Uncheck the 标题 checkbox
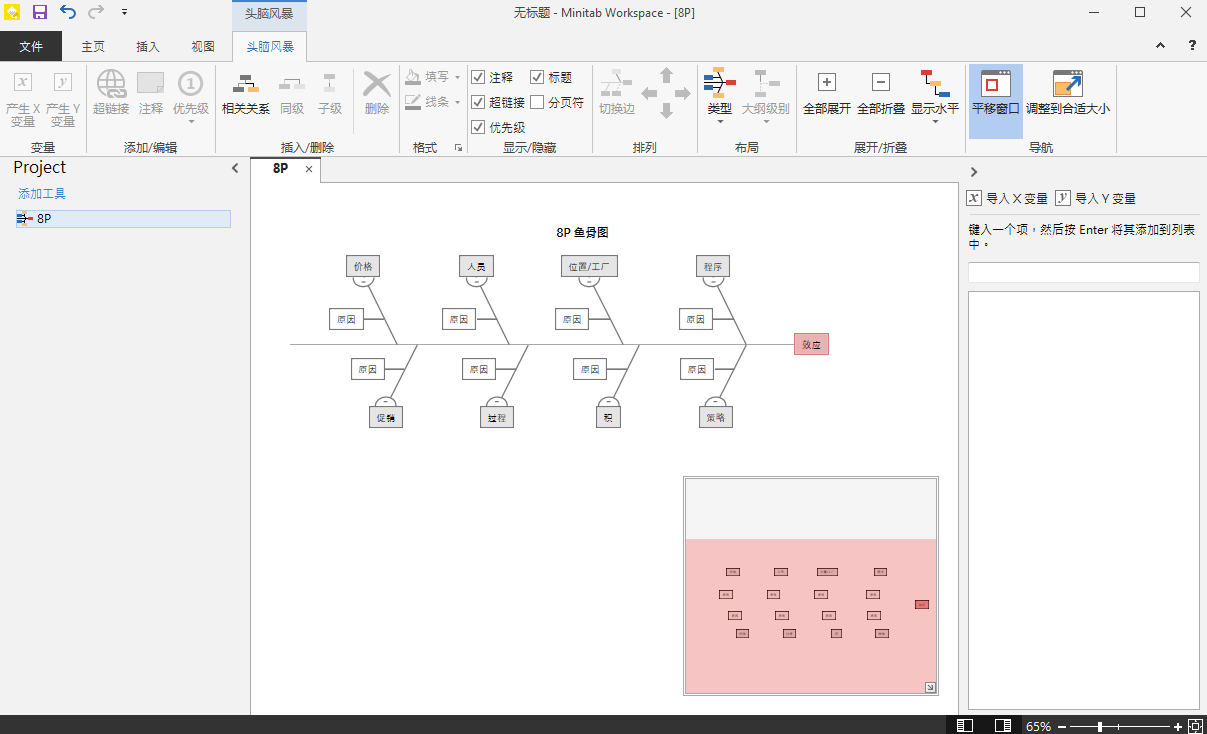Image resolution: width=1207 pixels, height=734 pixels. [x=537, y=77]
